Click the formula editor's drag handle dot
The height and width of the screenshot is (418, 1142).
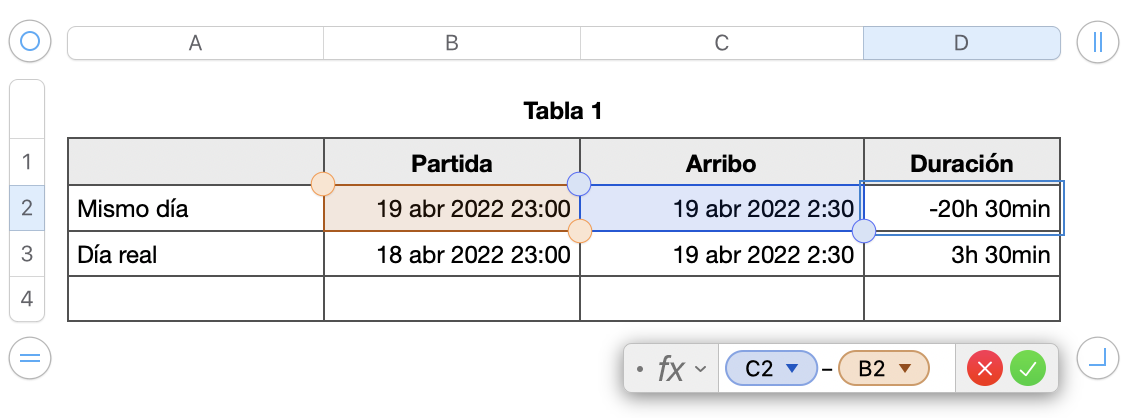640,369
